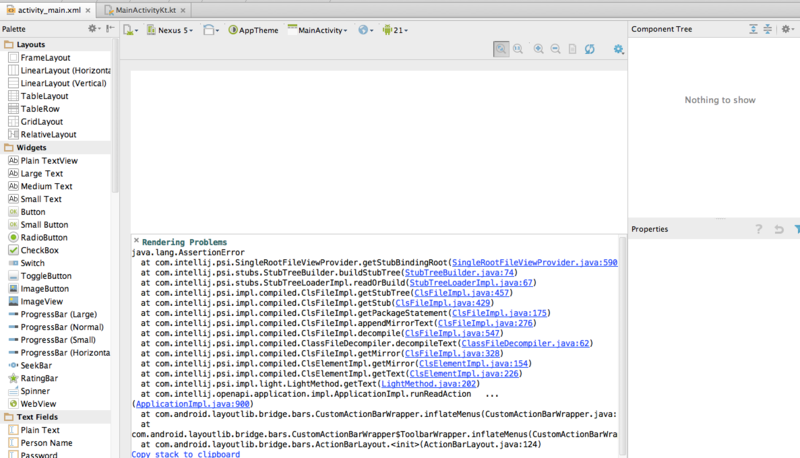The height and width of the screenshot is (458, 800).
Task: Open SingleRootFileViewProvider.java:590 link
Action: [x=535, y=263]
